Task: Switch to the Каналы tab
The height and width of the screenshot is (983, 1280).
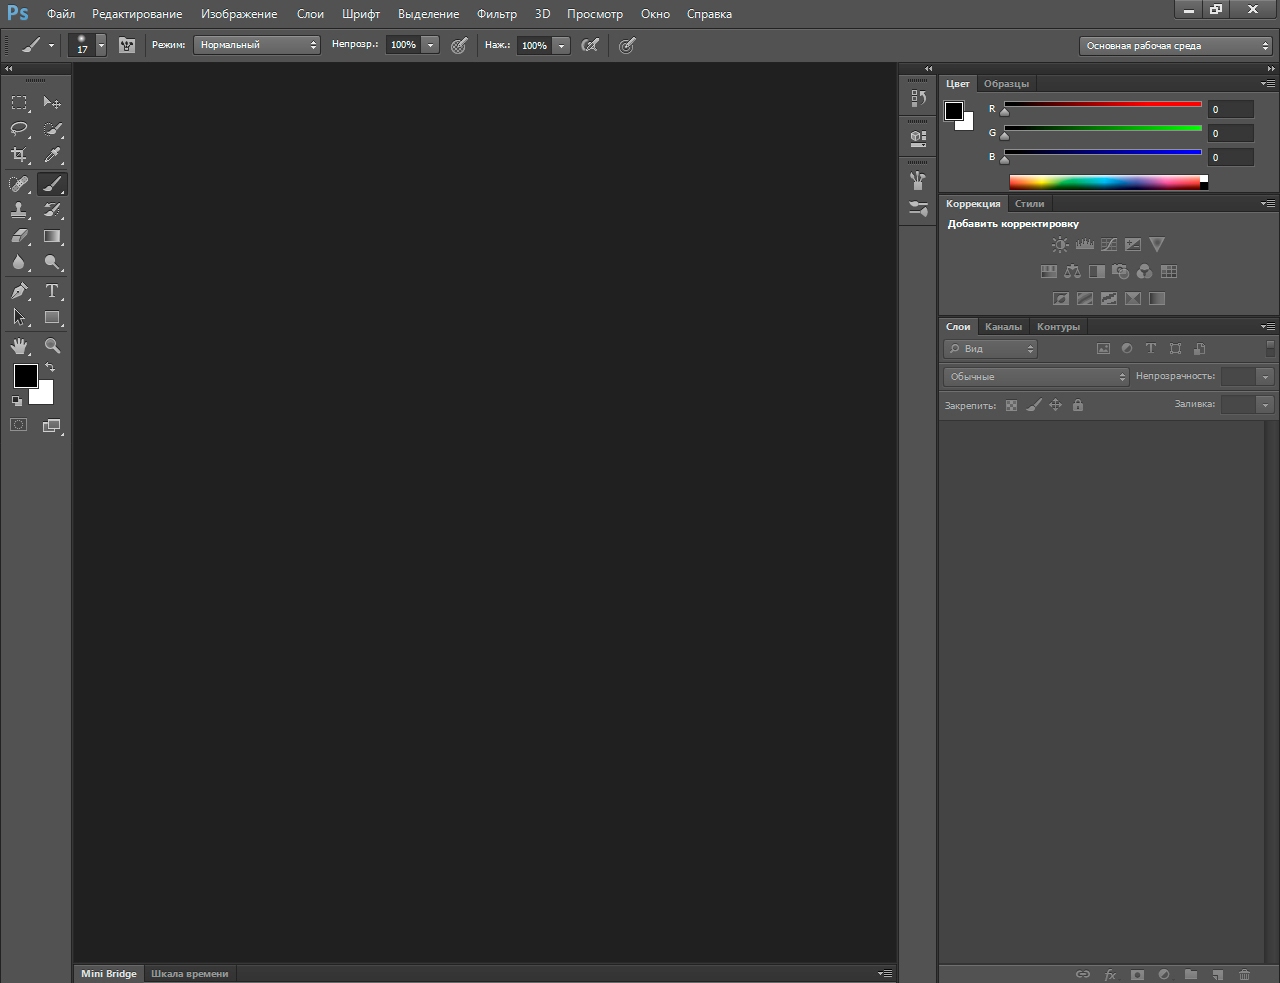Action: click(1003, 327)
